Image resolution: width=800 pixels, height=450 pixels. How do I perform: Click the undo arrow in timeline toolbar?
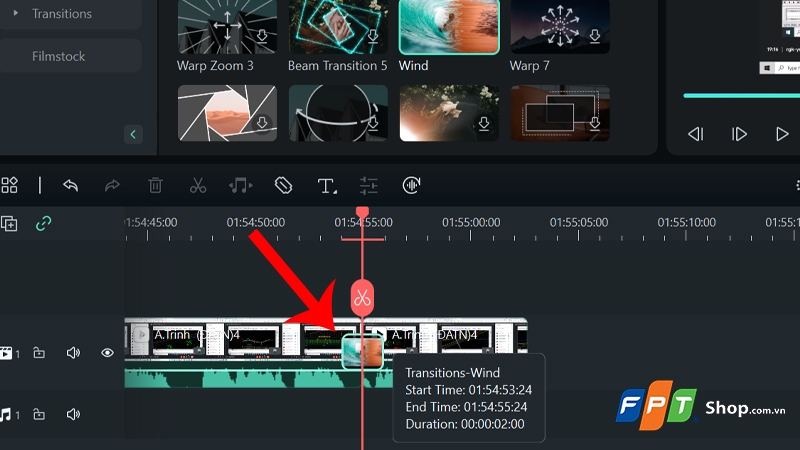click(70, 185)
